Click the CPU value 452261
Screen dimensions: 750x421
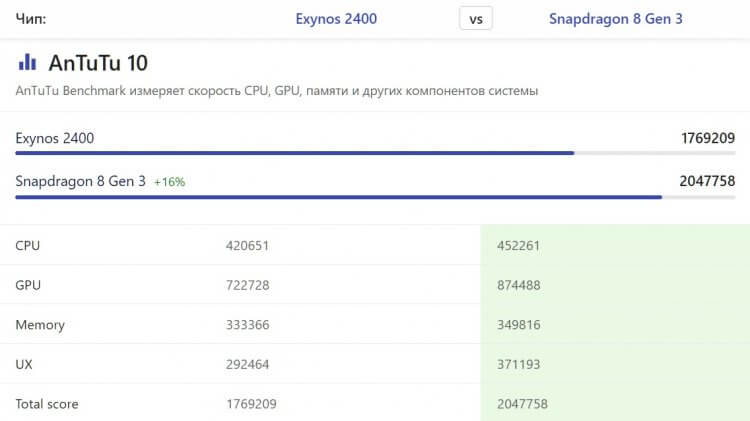[518, 245]
